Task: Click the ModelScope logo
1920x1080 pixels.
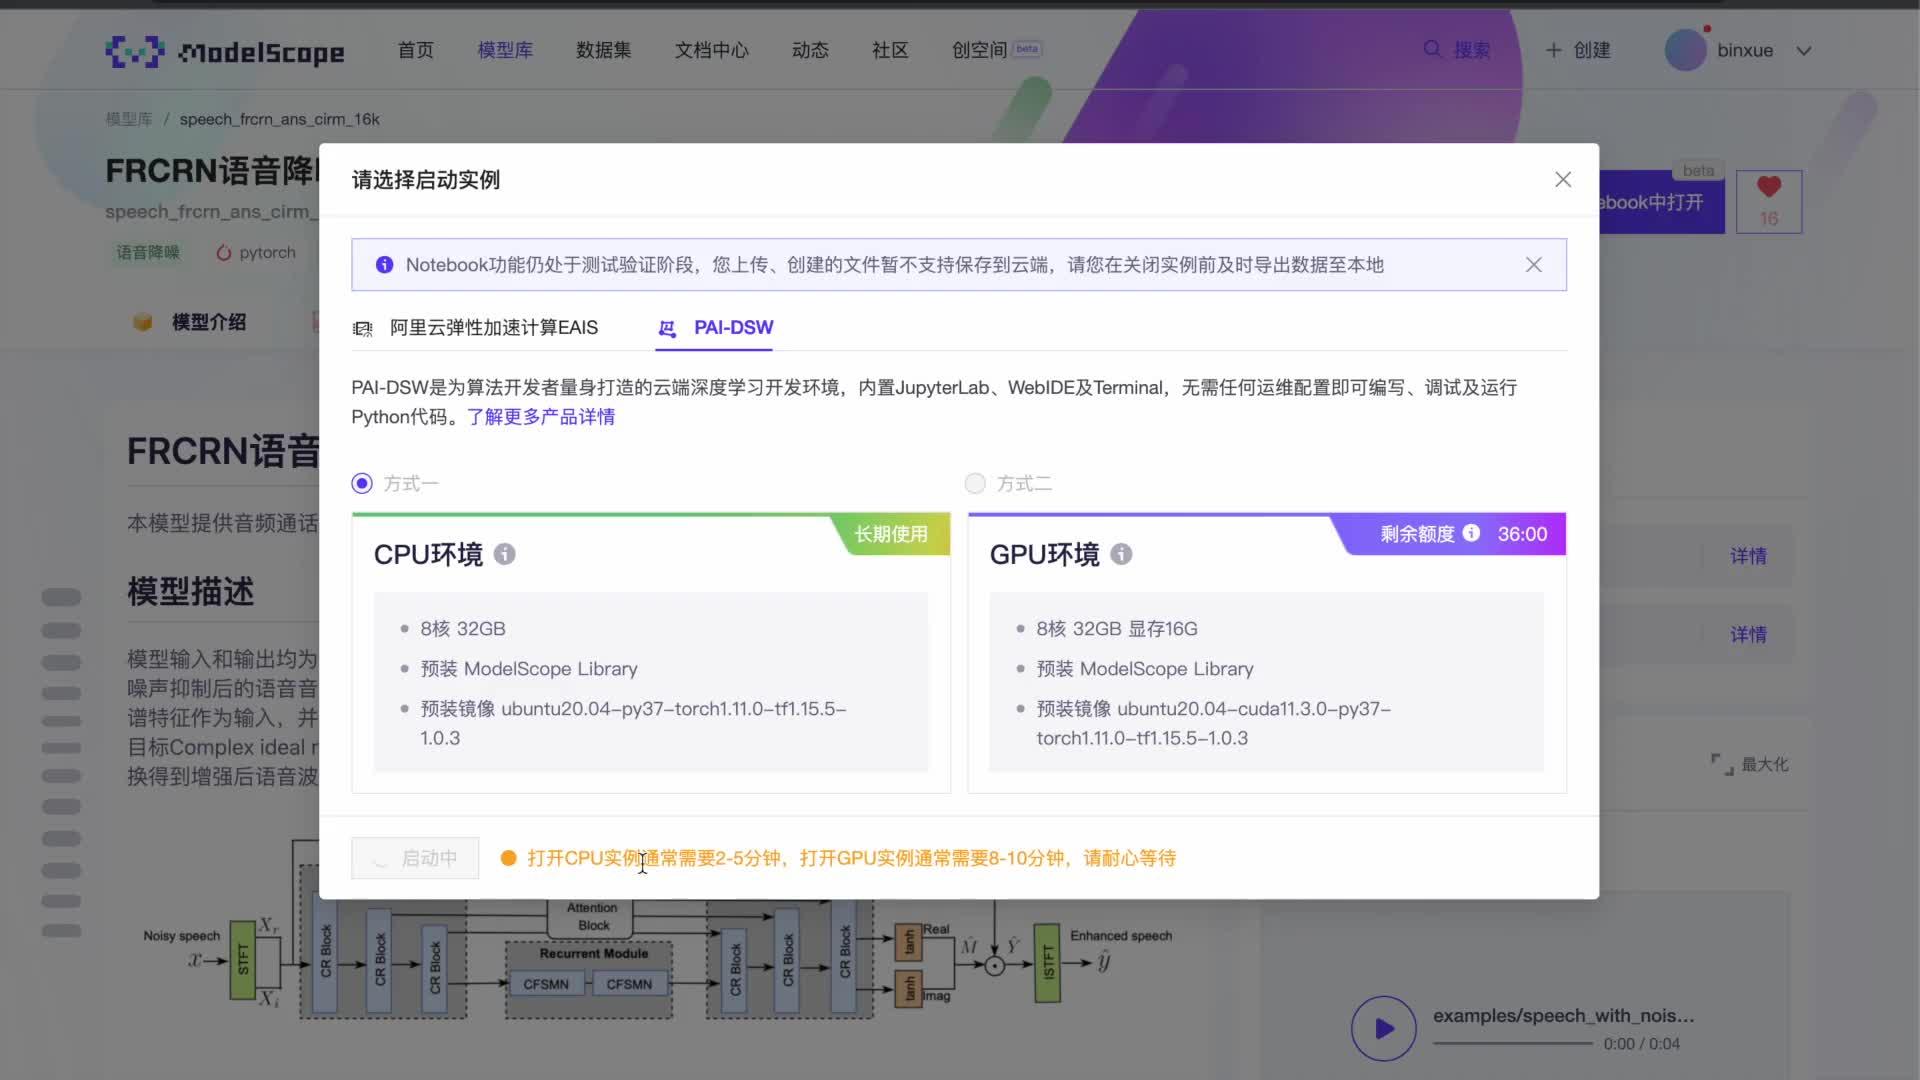Action: (x=225, y=51)
